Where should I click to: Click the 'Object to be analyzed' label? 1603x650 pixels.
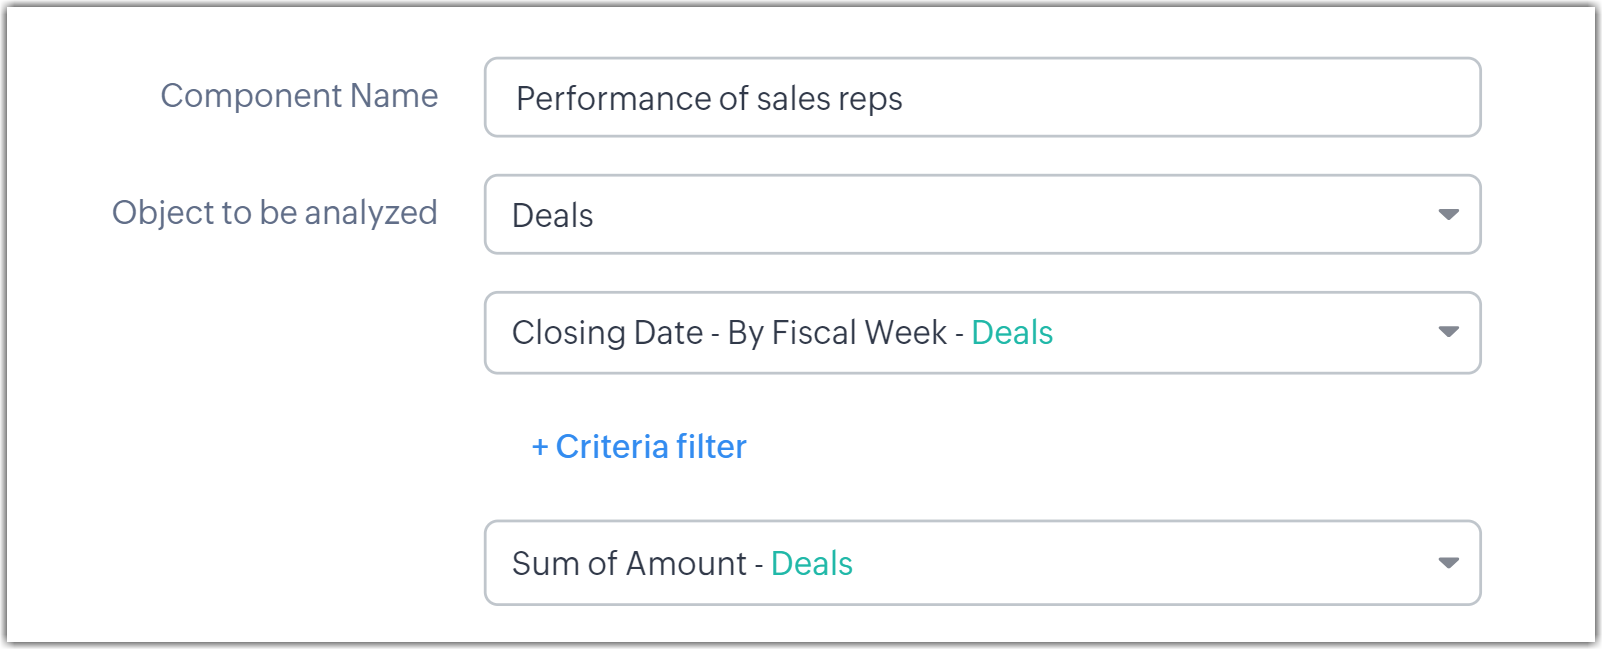point(274,213)
